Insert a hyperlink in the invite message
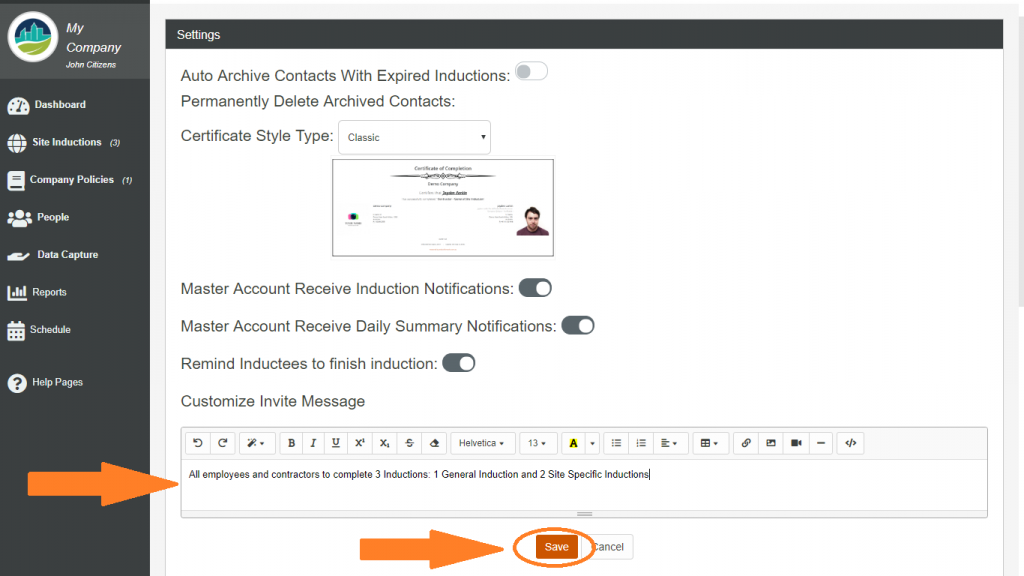The width and height of the screenshot is (1024, 576). (x=745, y=443)
